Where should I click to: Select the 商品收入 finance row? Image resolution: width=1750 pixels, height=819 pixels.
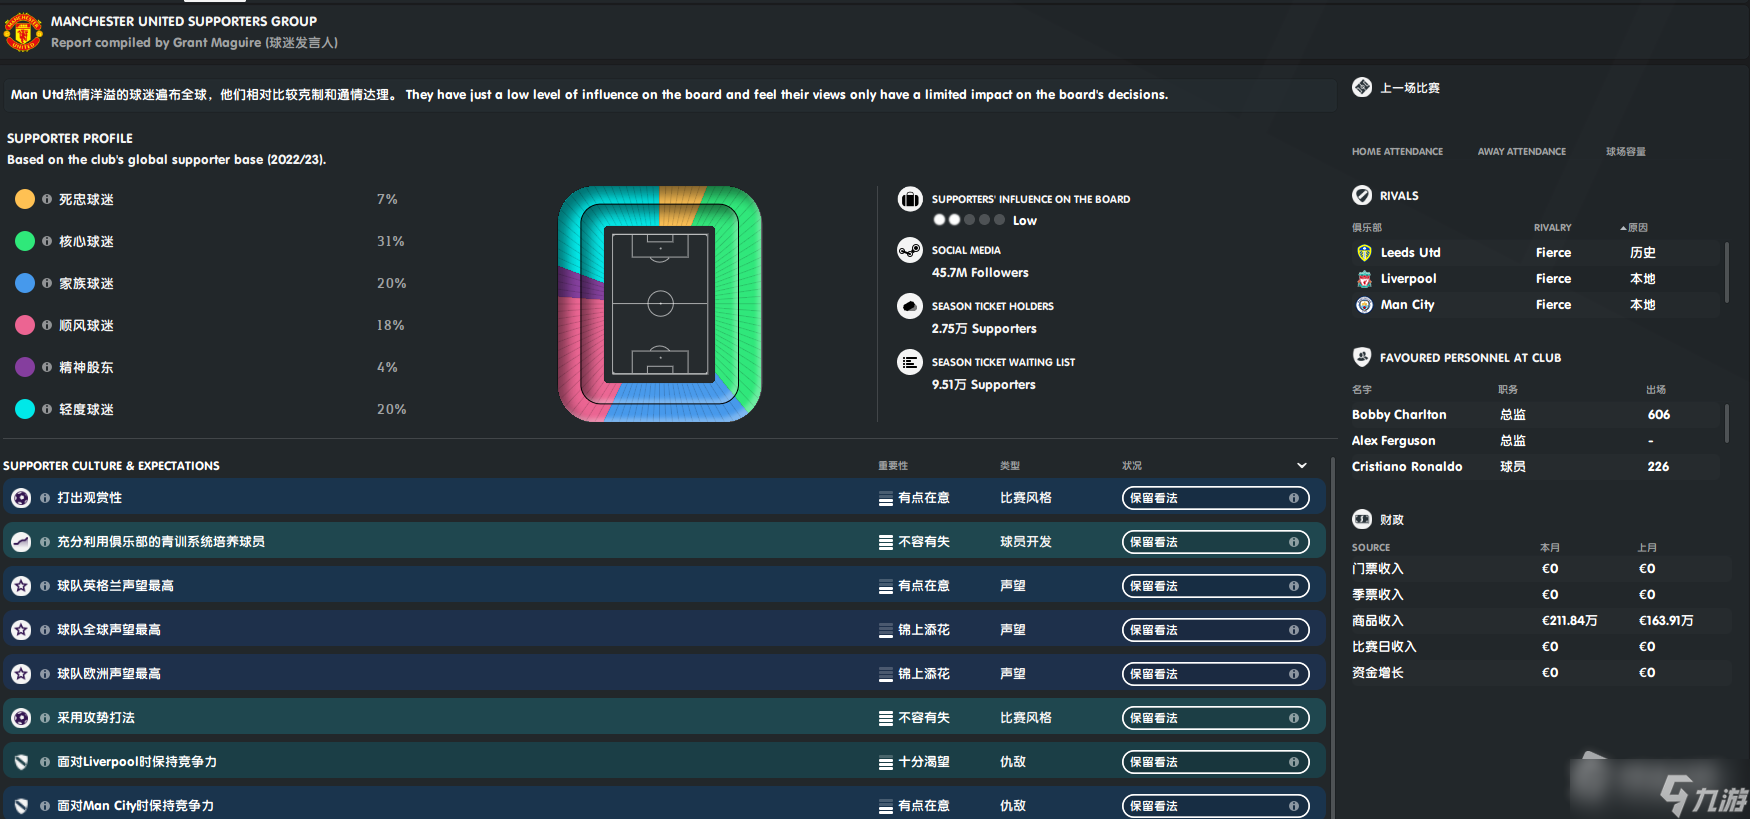pos(1541,621)
